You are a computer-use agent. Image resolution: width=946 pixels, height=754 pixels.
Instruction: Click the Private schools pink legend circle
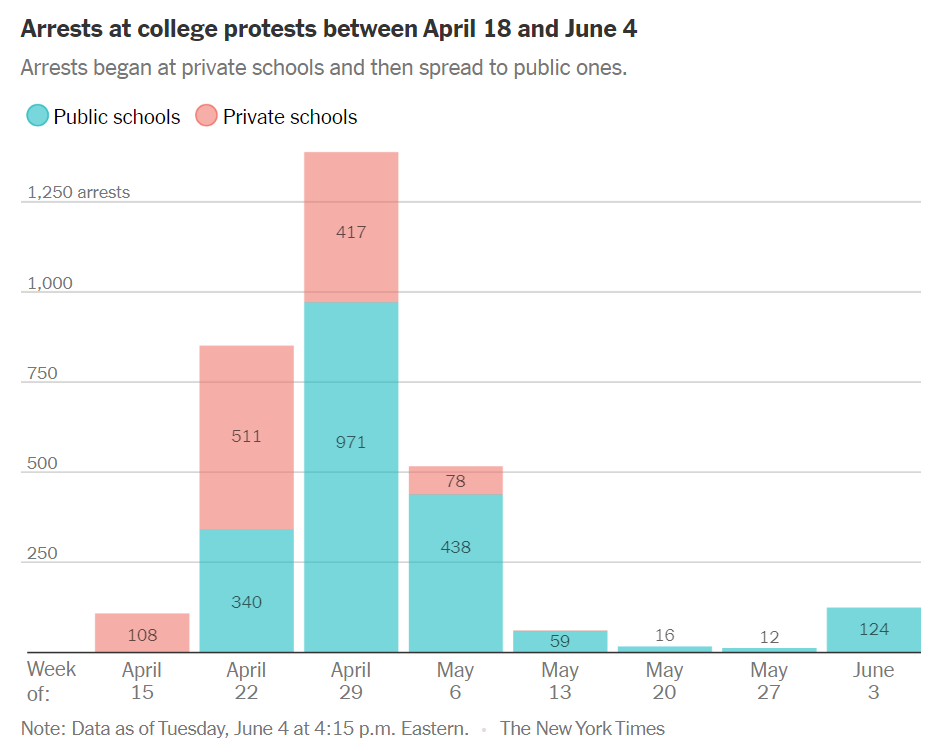point(206,116)
